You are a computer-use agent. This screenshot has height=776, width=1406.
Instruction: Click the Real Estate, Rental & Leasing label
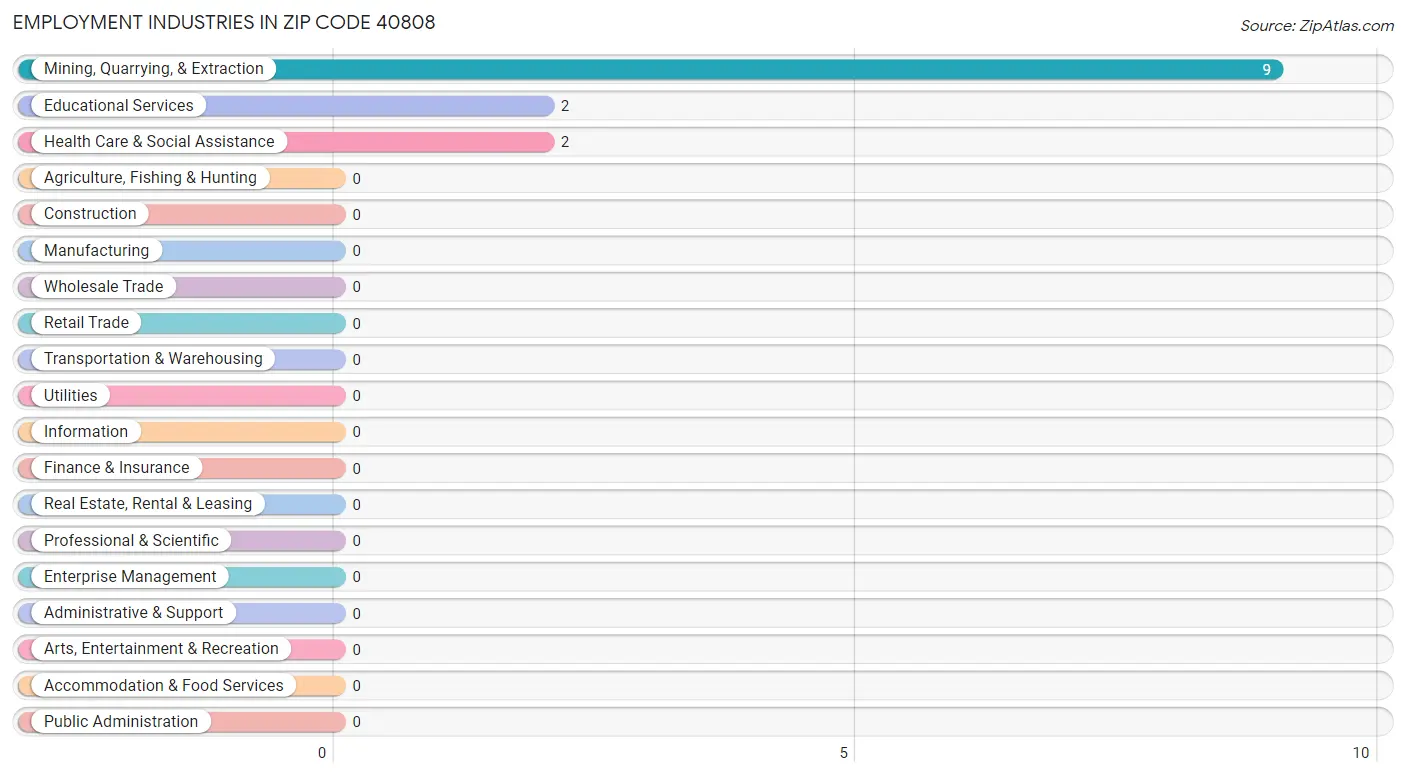pos(148,504)
